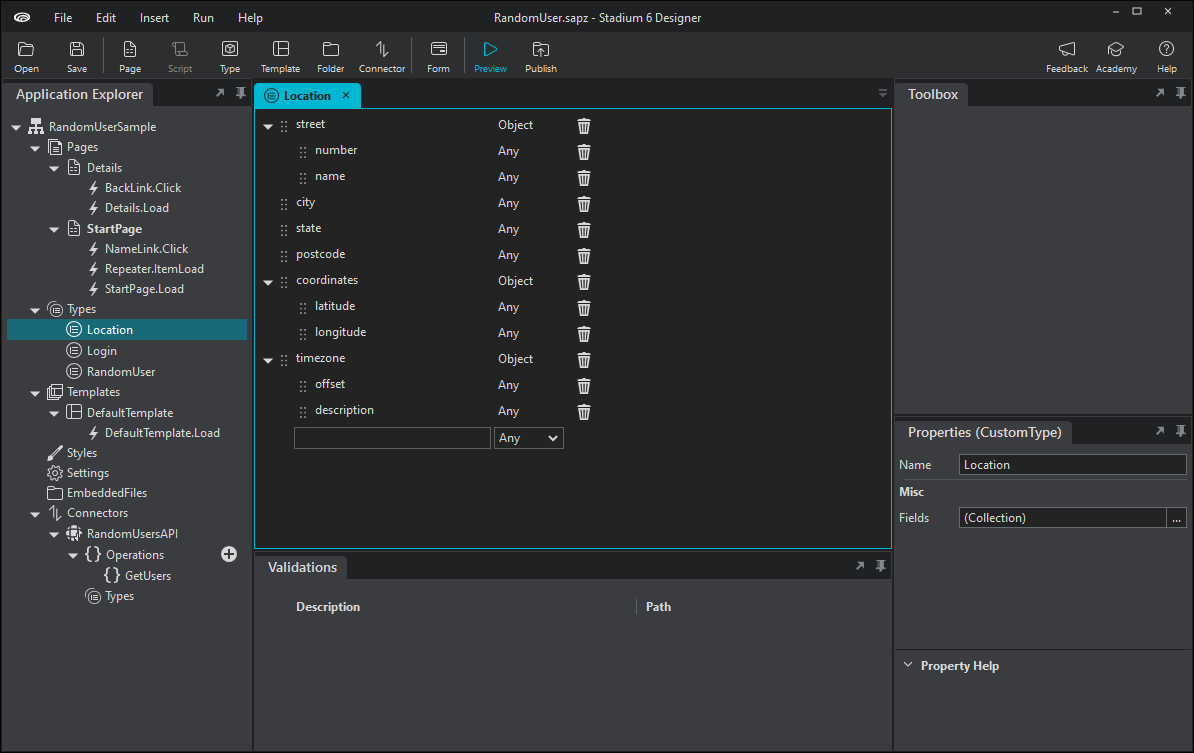Pin the Application Explorer panel
Viewport: 1194px width, 753px height.
click(x=241, y=93)
